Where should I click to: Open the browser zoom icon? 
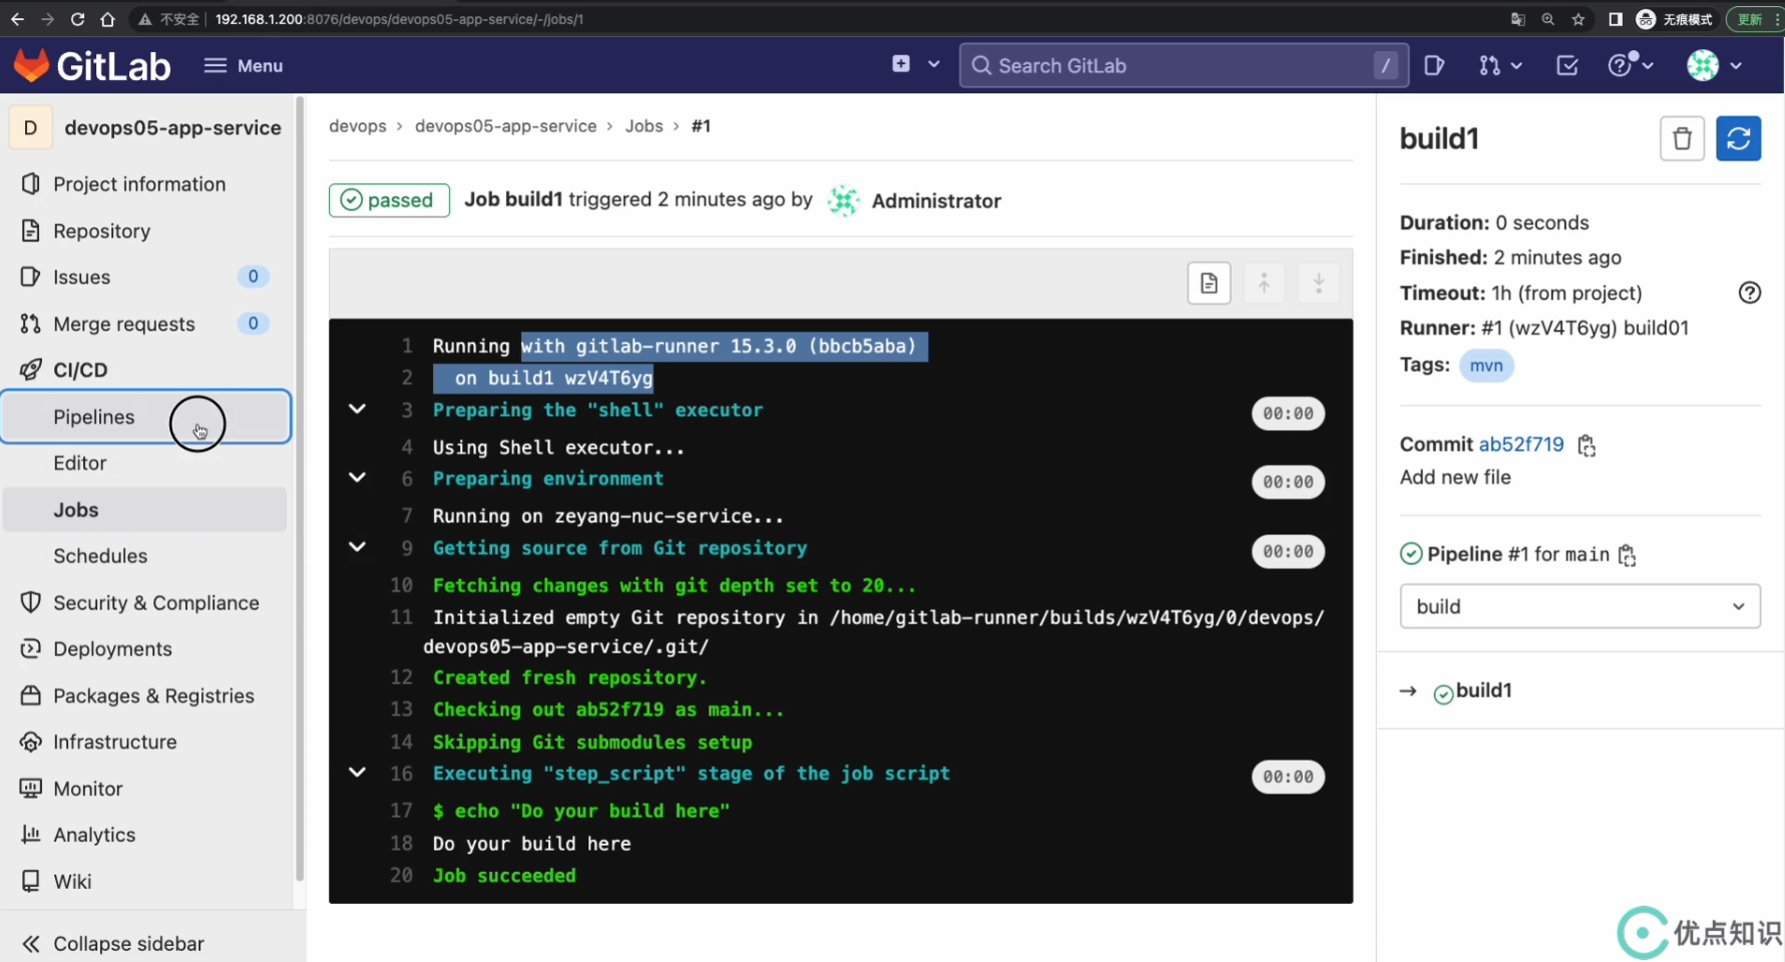point(1548,19)
